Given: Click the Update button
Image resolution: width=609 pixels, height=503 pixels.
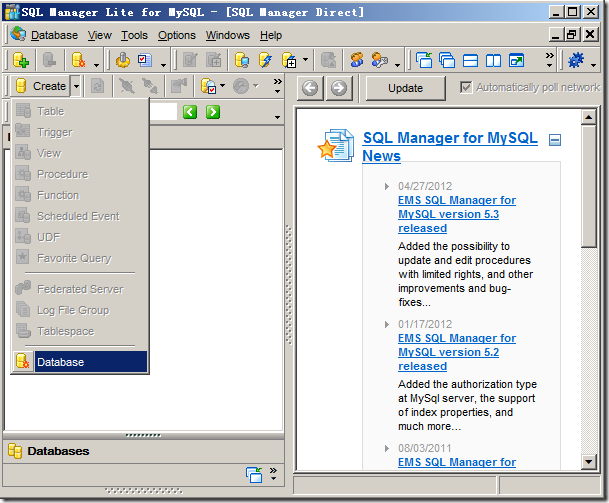Looking at the screenshot, I should pyautogui.click(x=405, y=88).
